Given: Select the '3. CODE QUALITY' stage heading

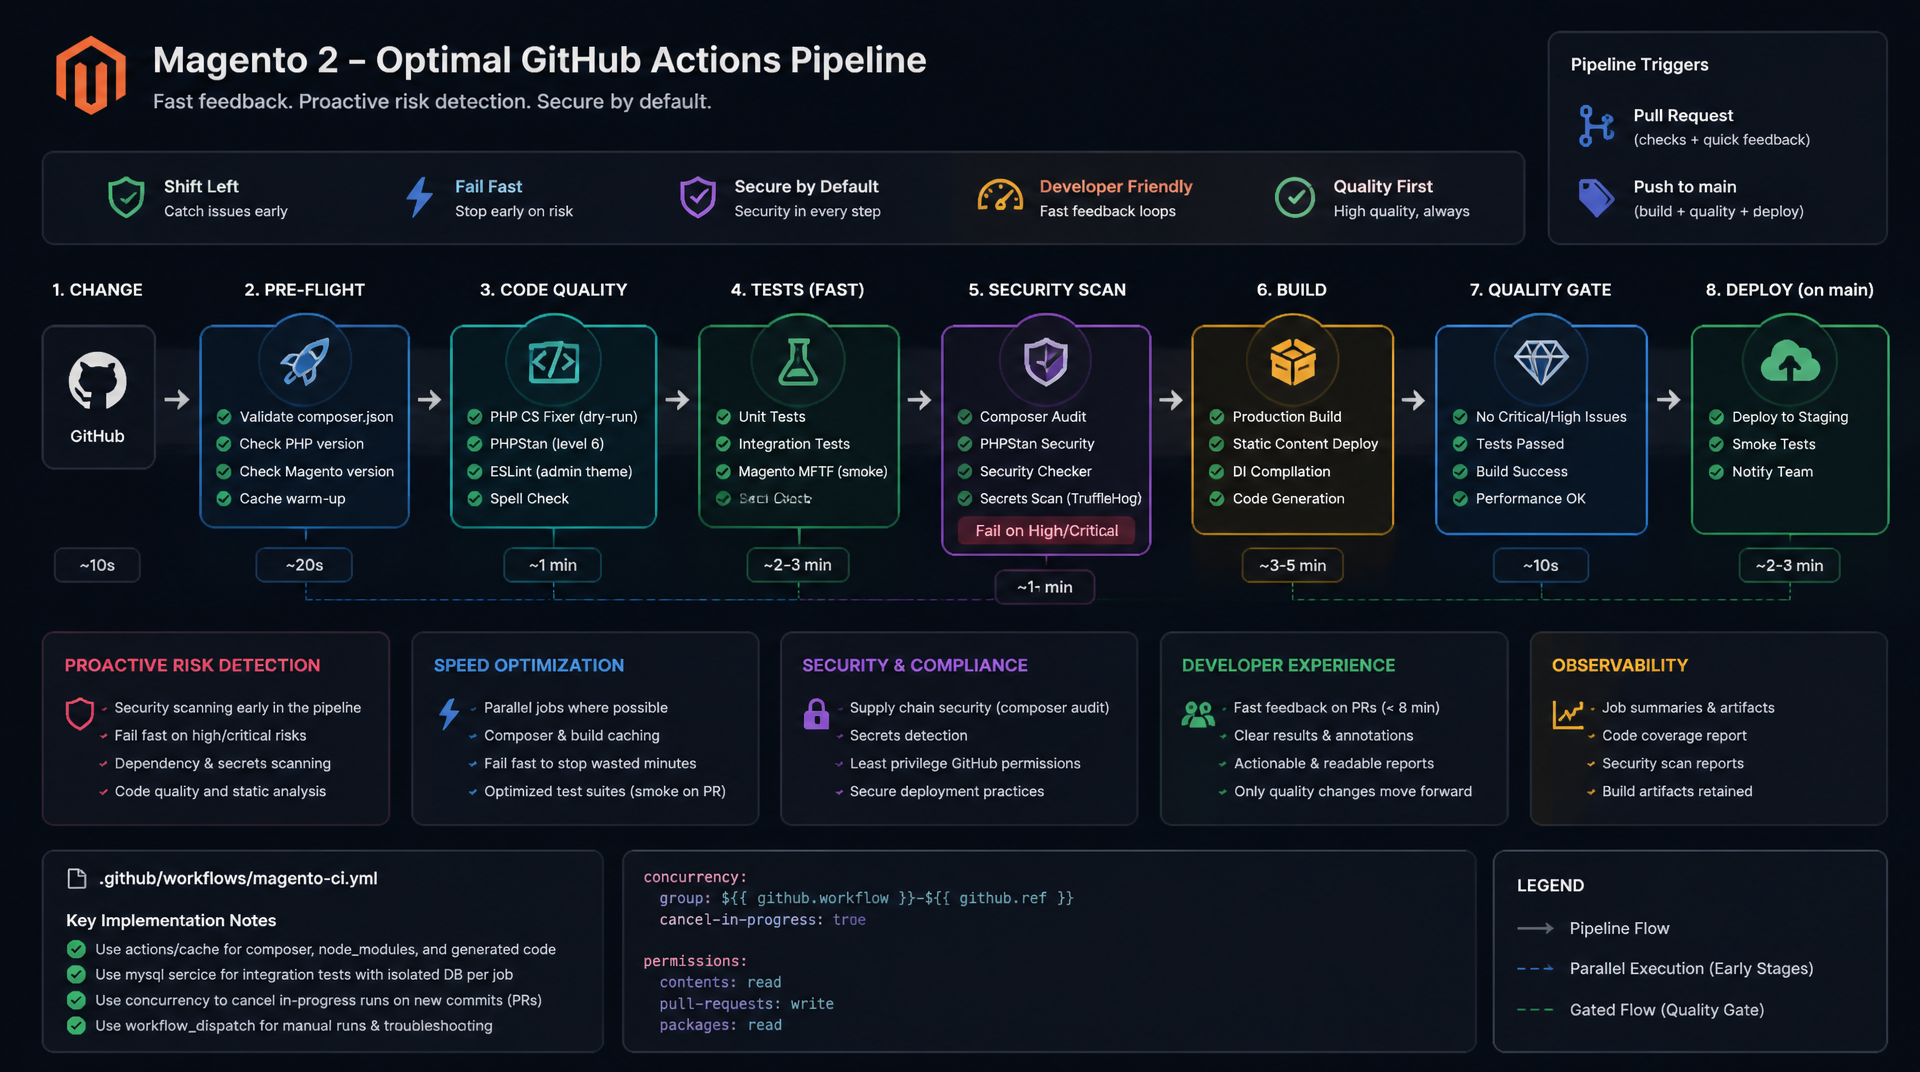Looking at the screenshot, I should (x=553, y=290).
